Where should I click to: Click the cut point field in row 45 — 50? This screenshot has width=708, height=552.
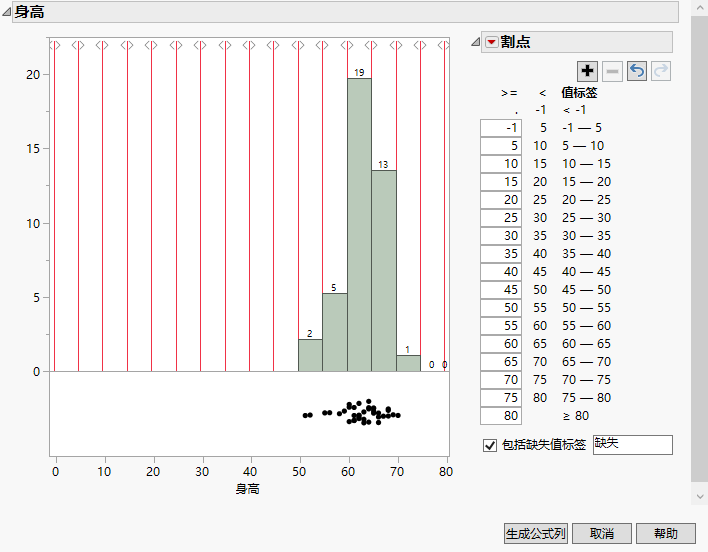501,290
